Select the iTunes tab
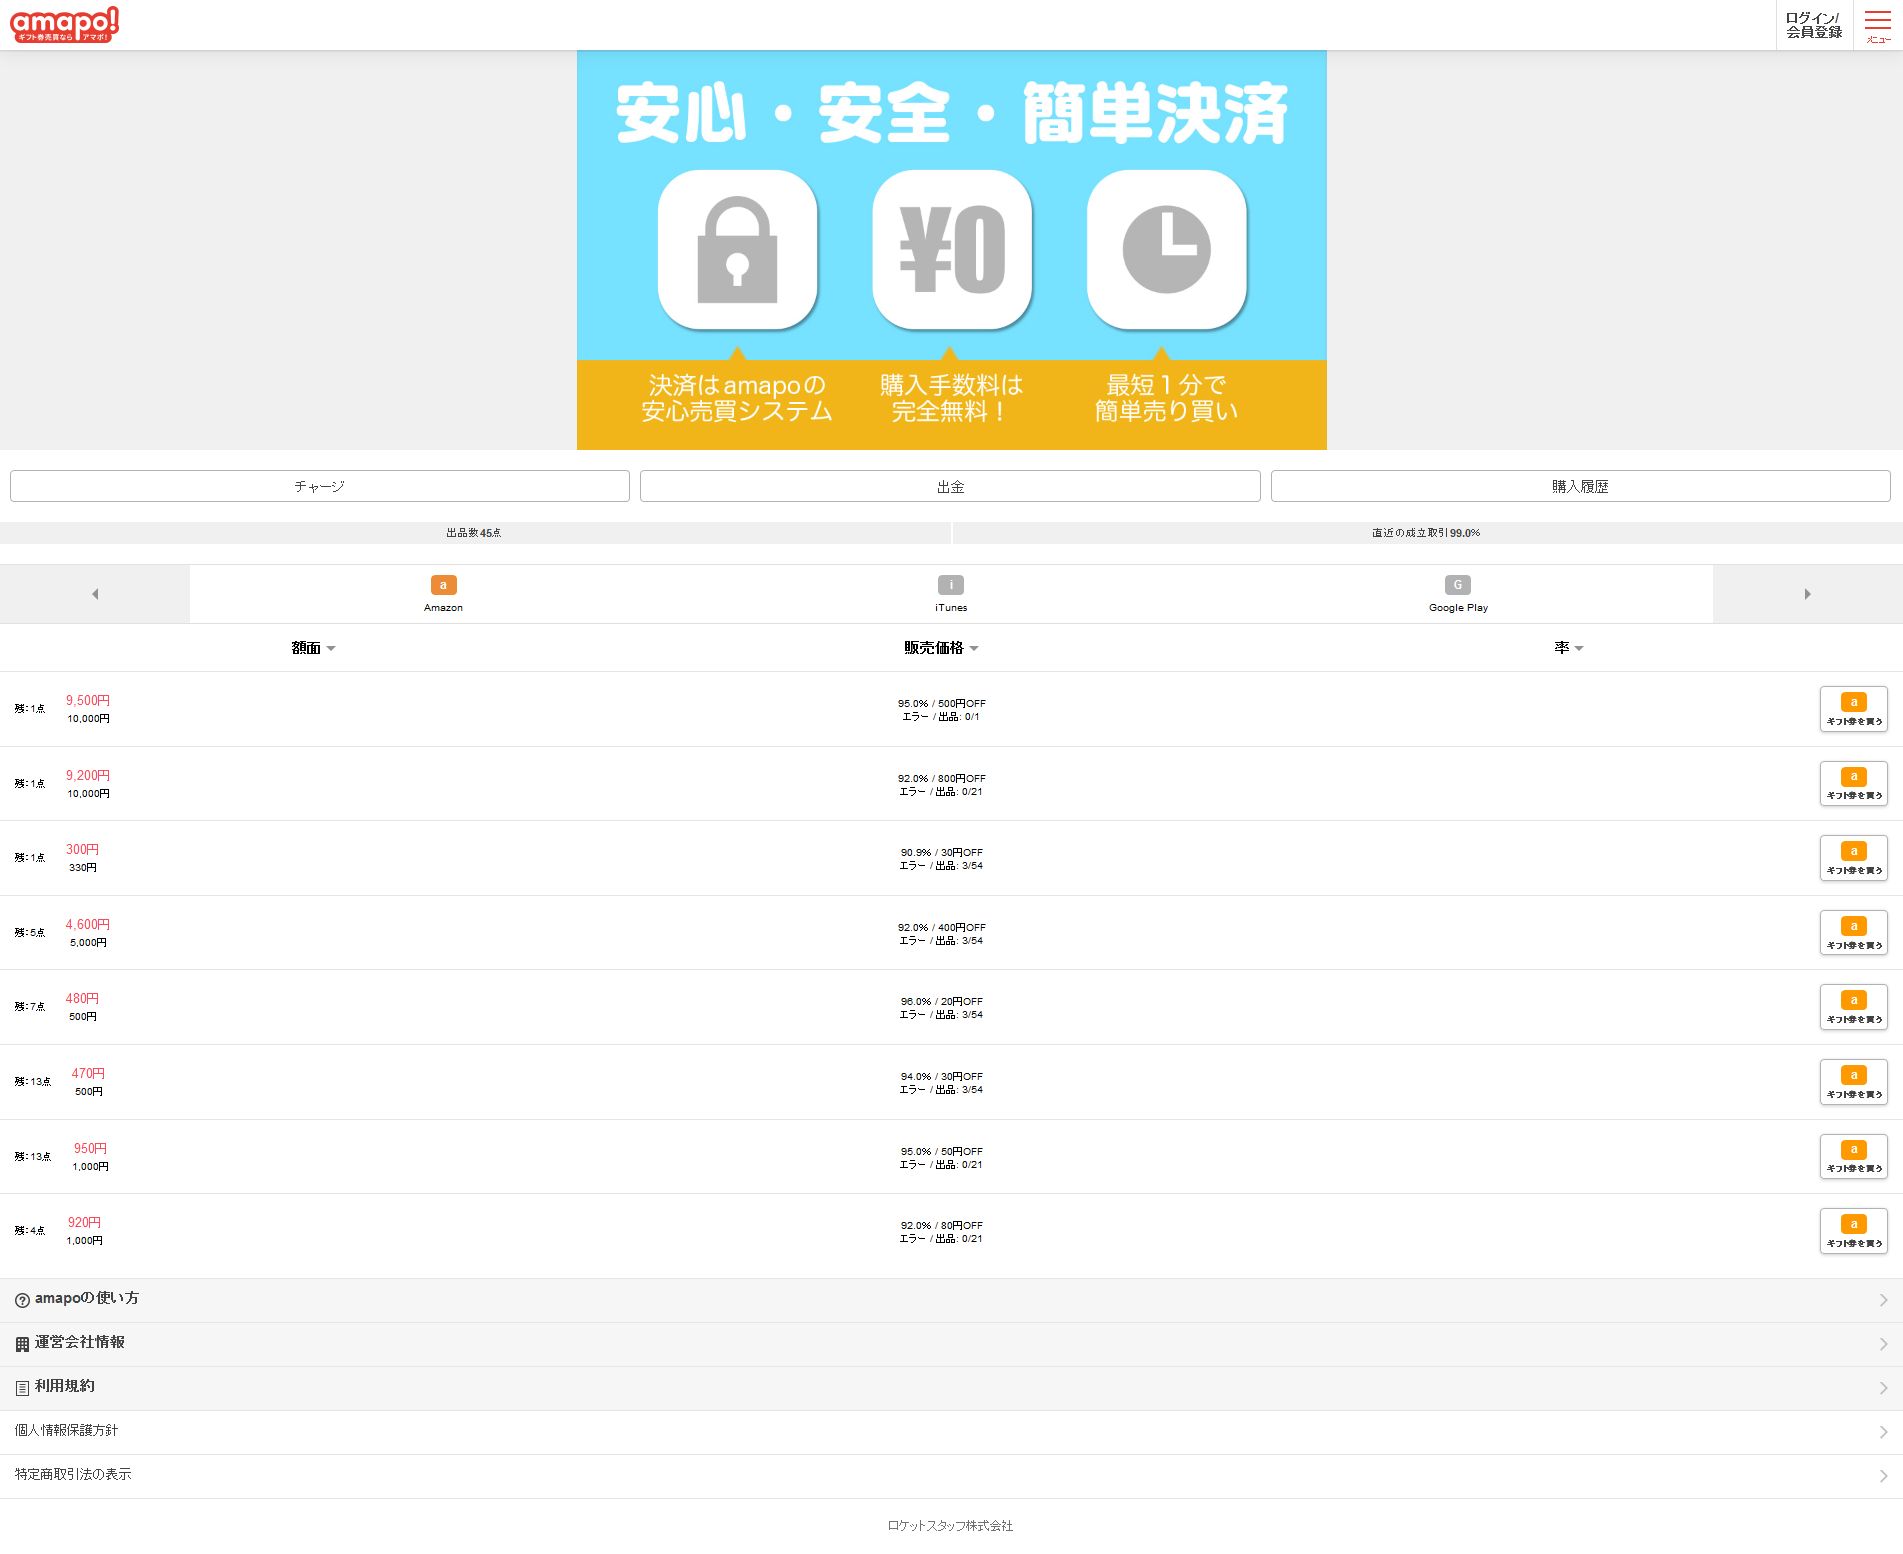The height and width of the screenshot is (1554, 1903). click(951, 594)
